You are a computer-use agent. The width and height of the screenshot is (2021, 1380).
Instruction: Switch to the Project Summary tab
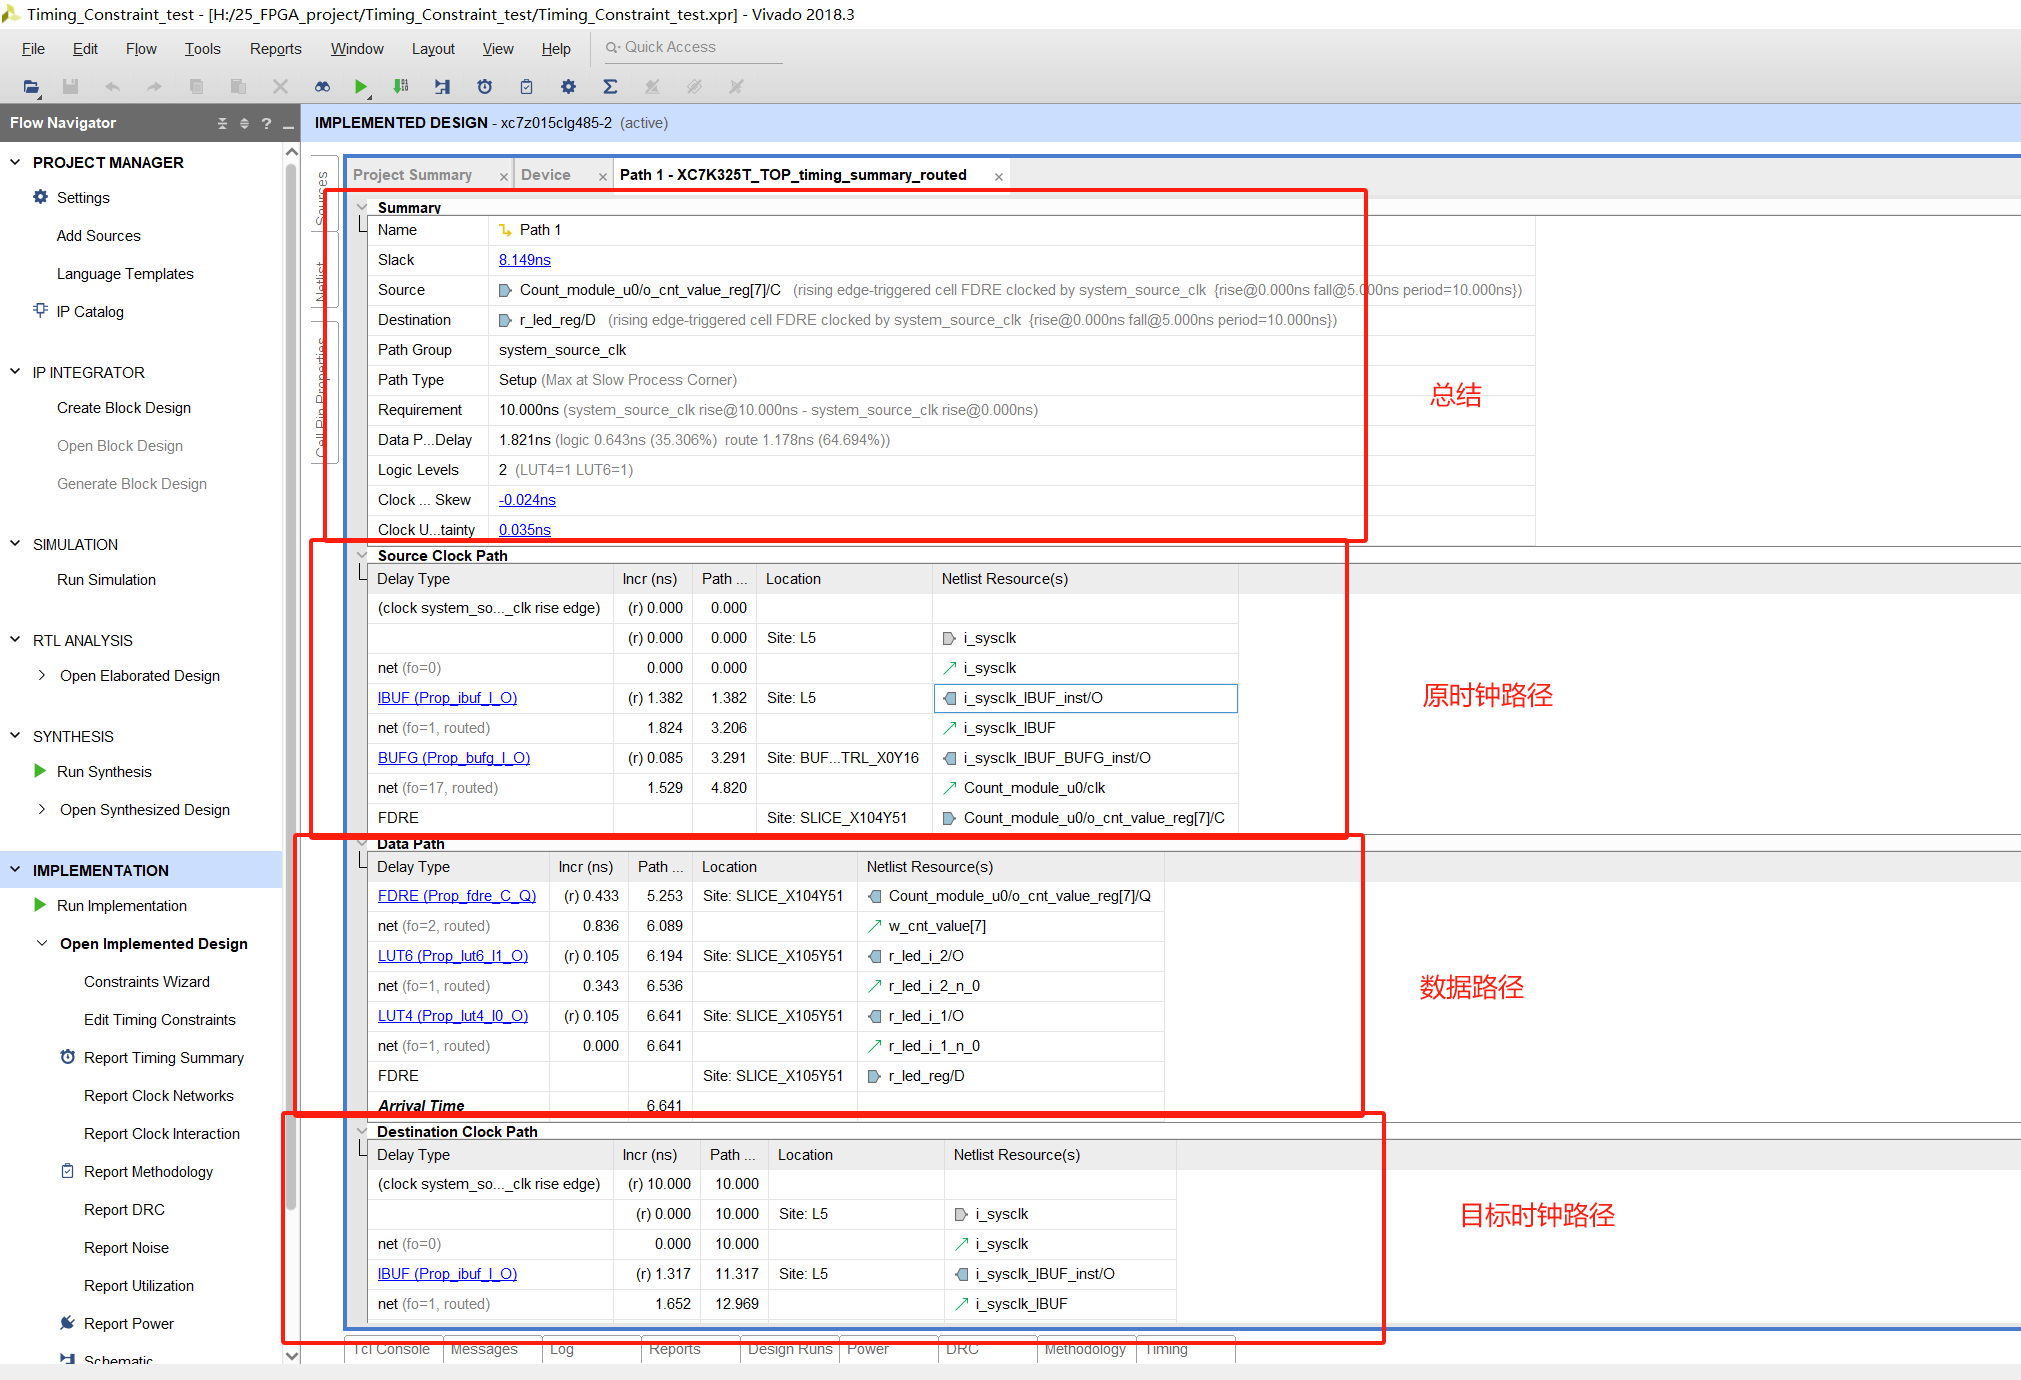pos(412,175)
